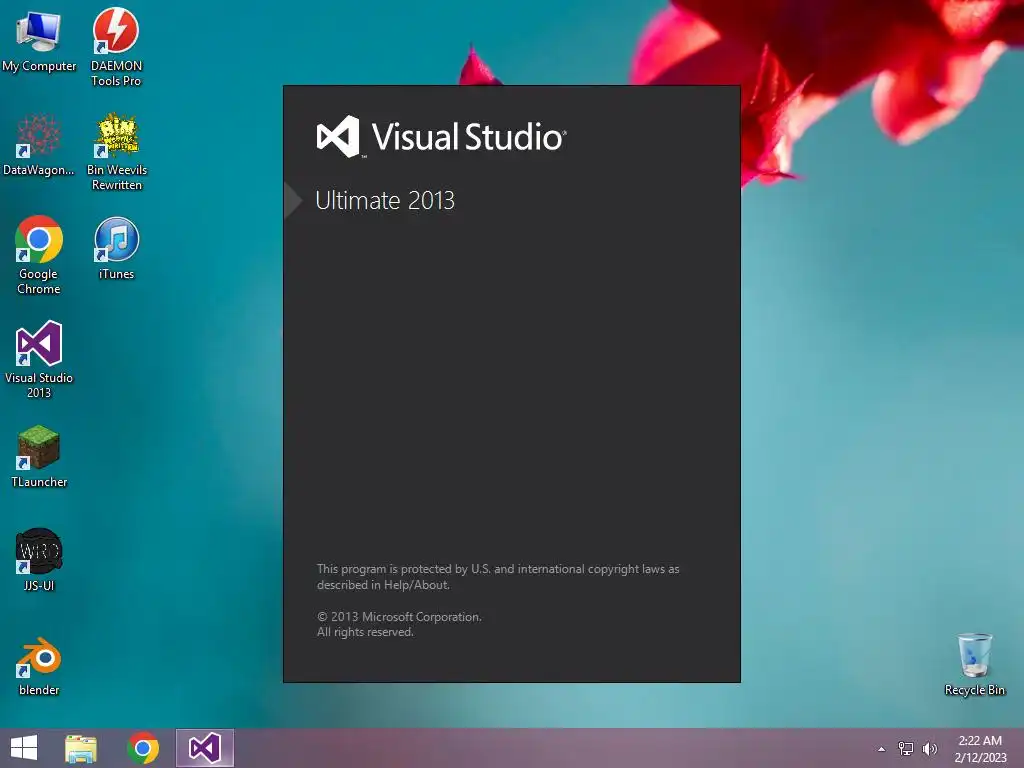
Task: Show hidden tray icons arrow
Action: pos(882,749)
